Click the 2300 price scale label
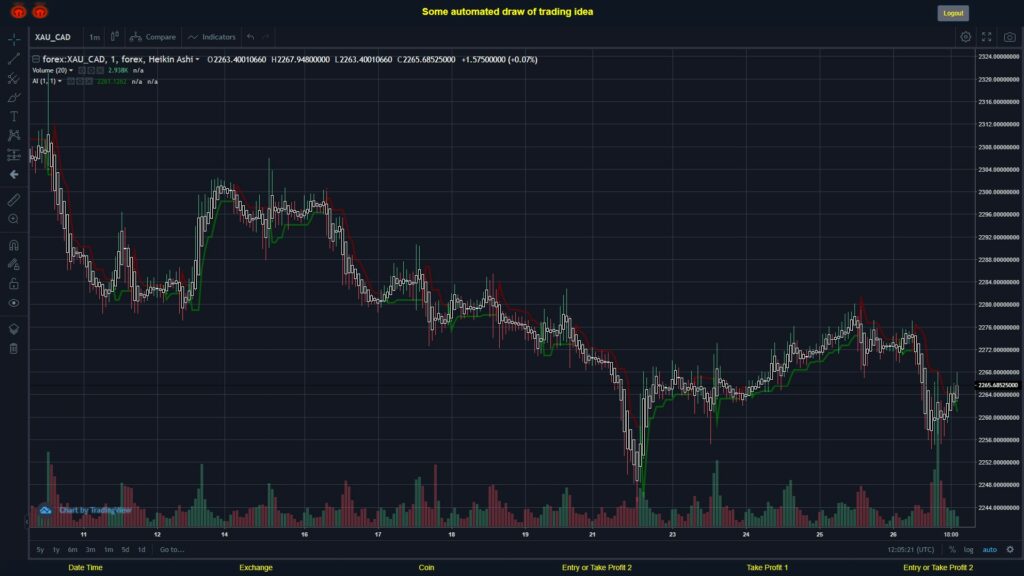This screenshot has height=576, width=1024. [999, 193]
